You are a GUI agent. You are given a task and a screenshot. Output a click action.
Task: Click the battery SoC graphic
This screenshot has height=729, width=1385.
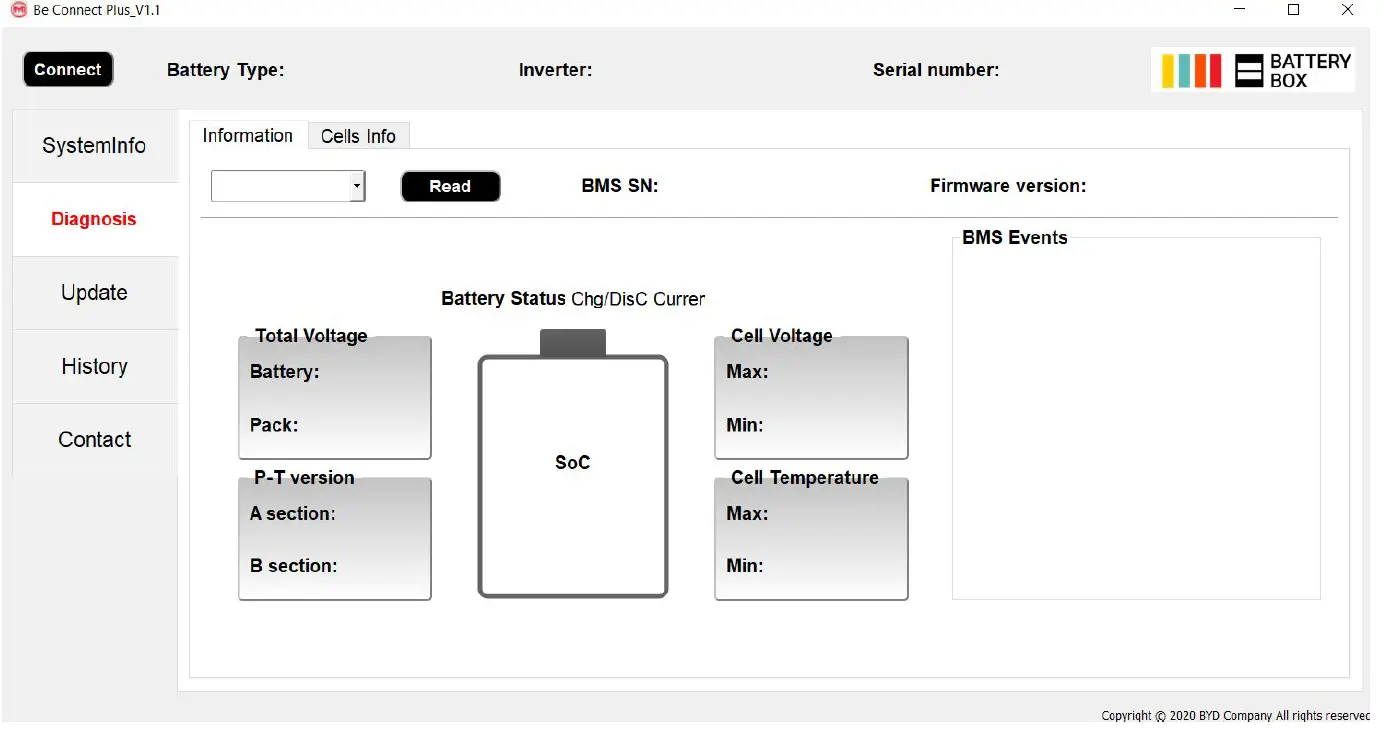pyautogui.click(x=572, y=475)
